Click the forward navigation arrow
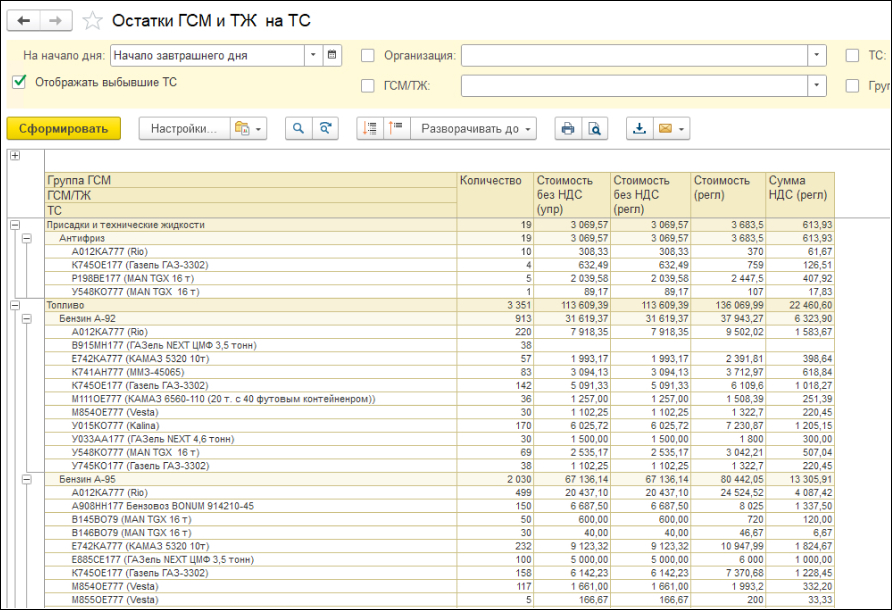Viewport: 892px width, 610px height. 55,20
